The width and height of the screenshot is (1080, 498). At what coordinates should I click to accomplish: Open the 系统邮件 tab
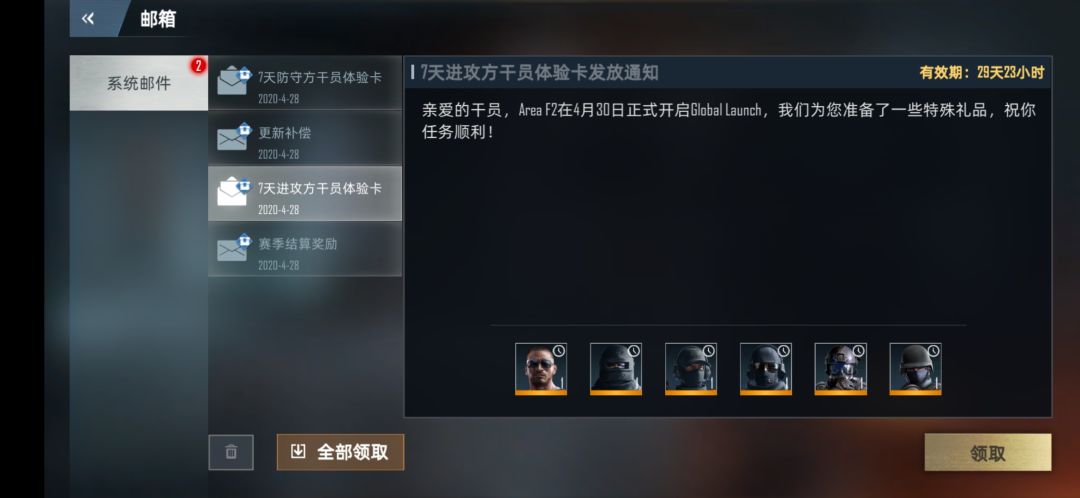tap(138, 83)
